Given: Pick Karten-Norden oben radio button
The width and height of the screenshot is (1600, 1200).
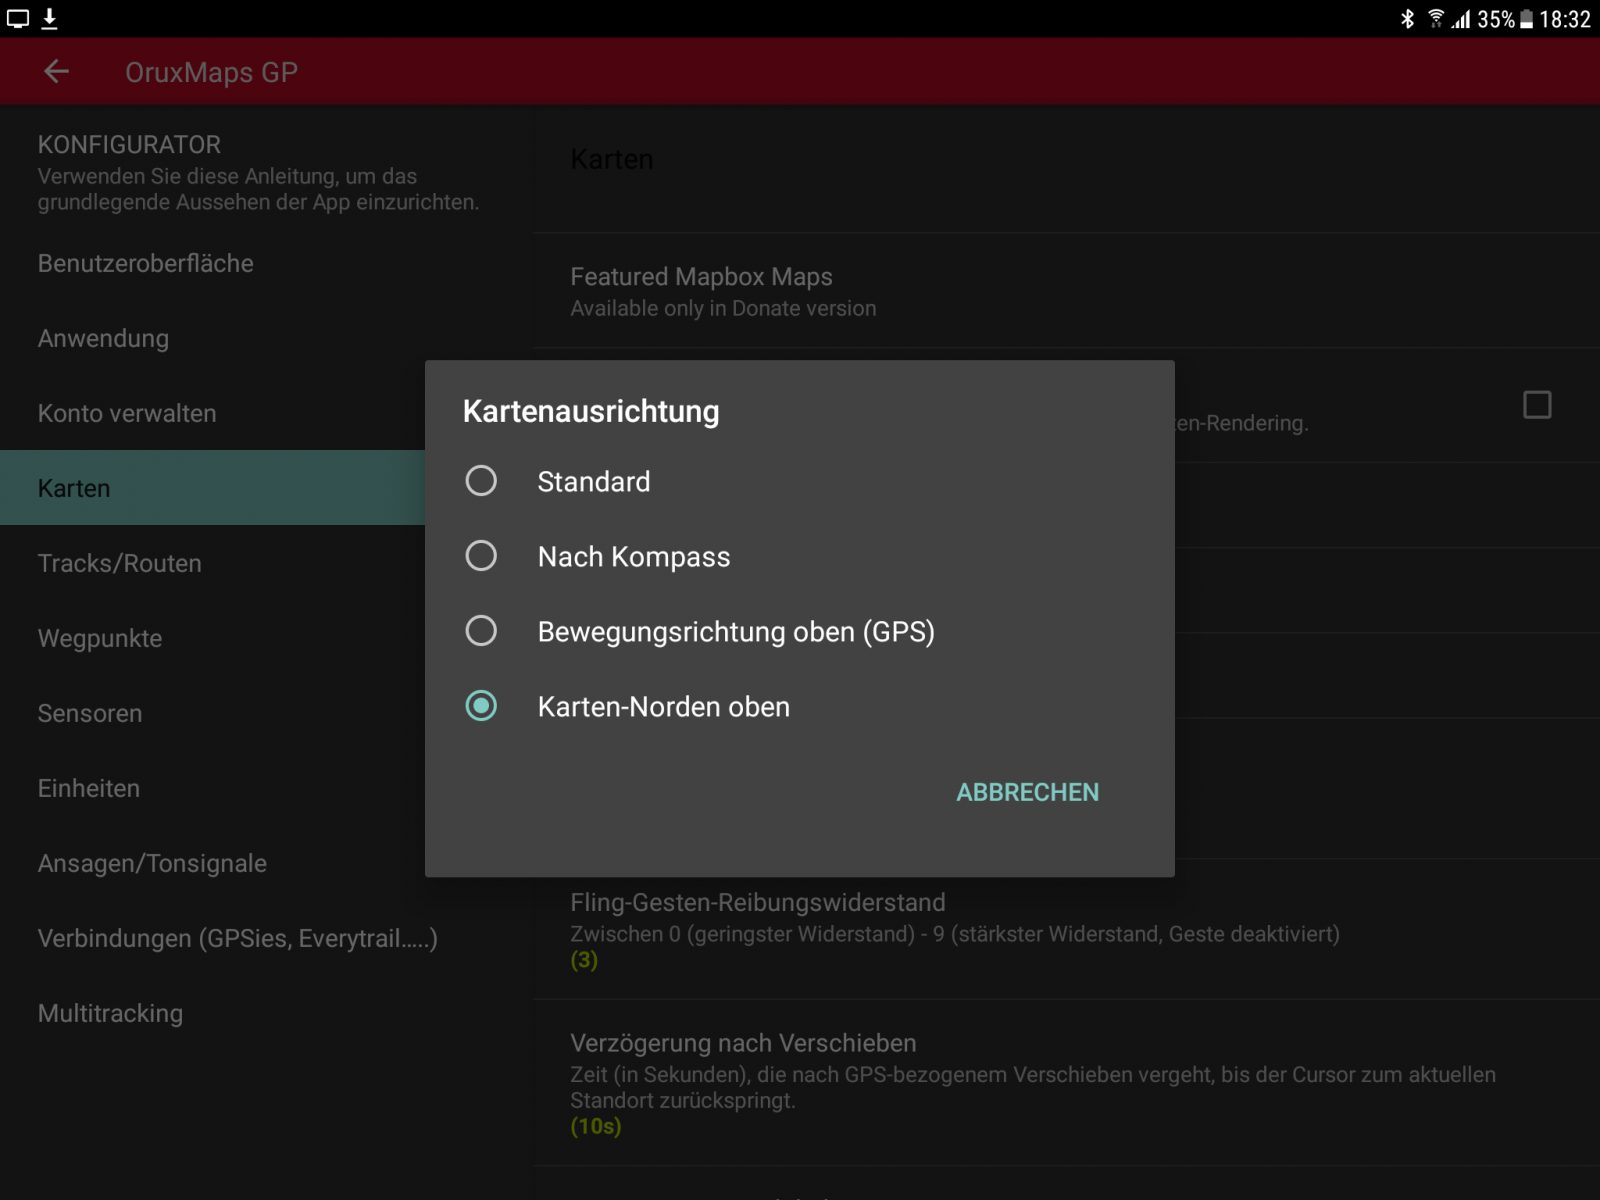Looking at the screenshot, I should [x=481, y=706].
